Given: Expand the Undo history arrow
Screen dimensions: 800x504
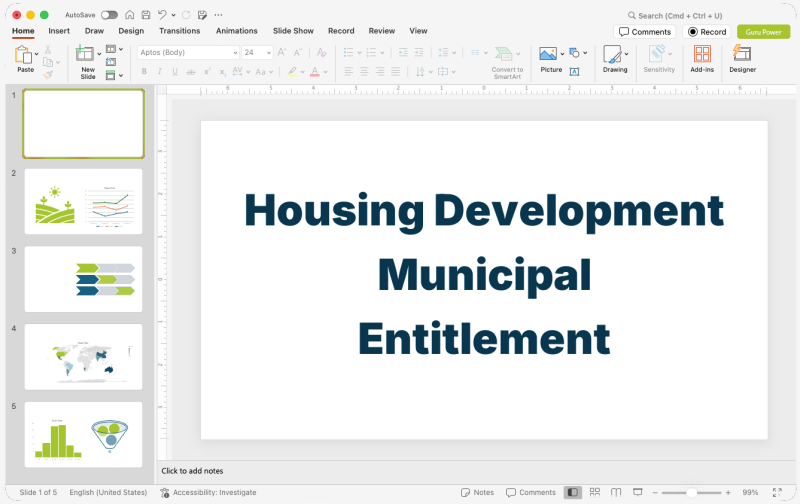Looking at the screenshot, I should [x=173, y=15].
